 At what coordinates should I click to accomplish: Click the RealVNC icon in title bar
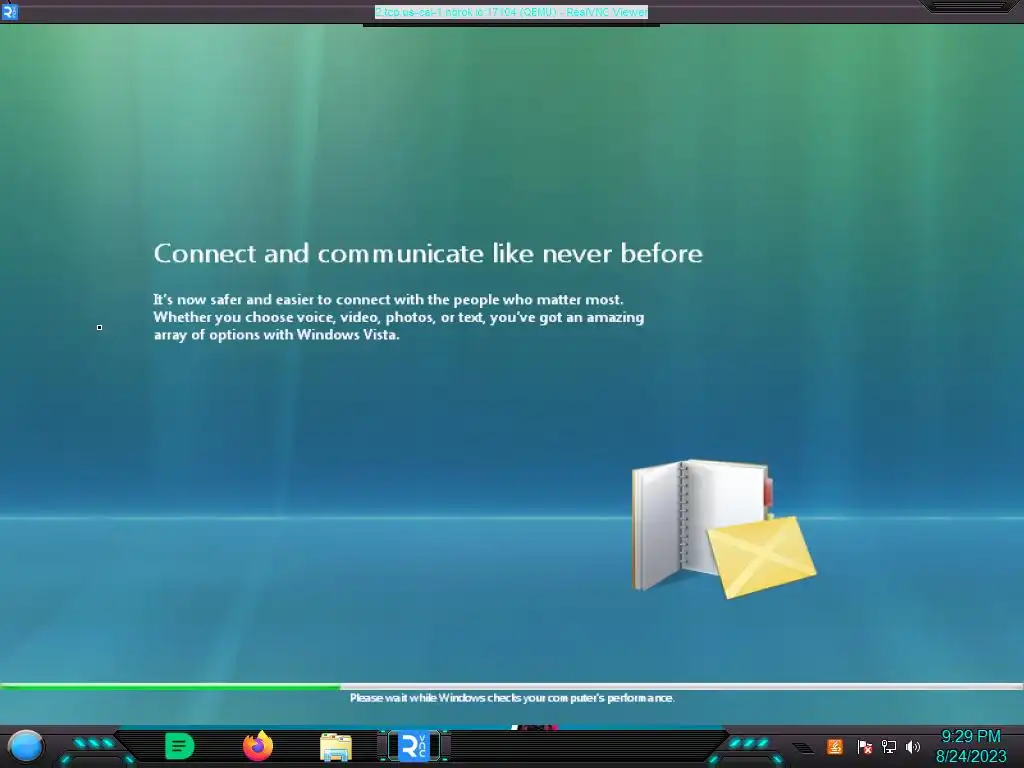pyautogui.click(x=10, y=12)
